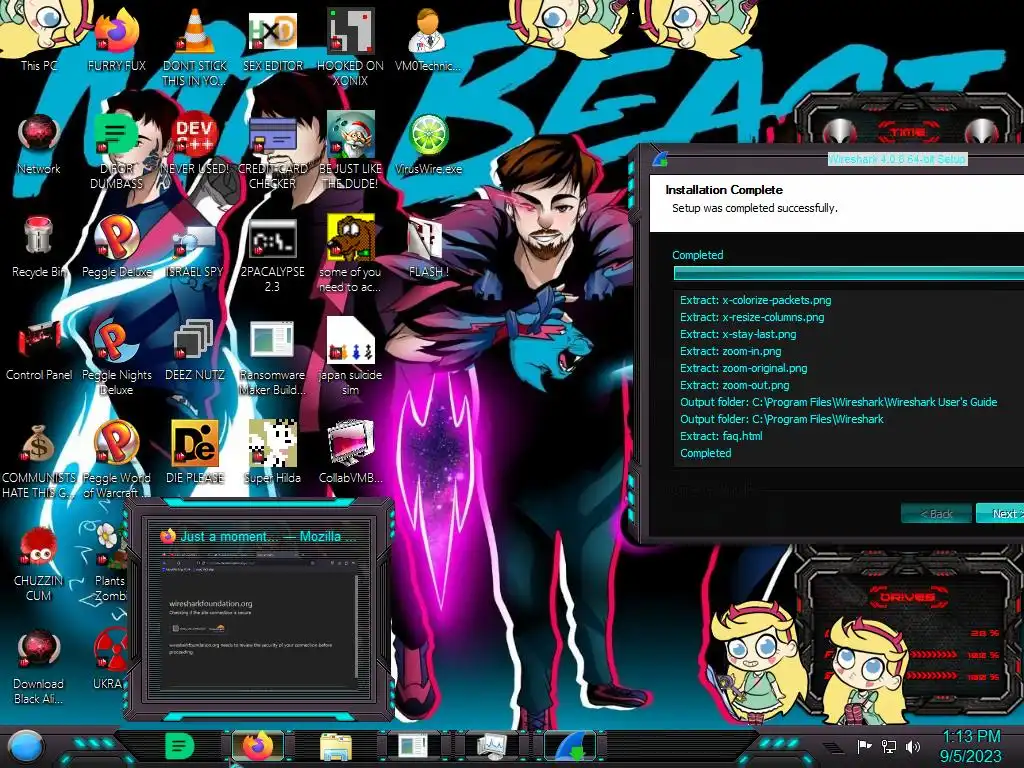1024x768 pixels.
Task: Launch the FLASH! desktop shortcut
Action: pos(428,245)
